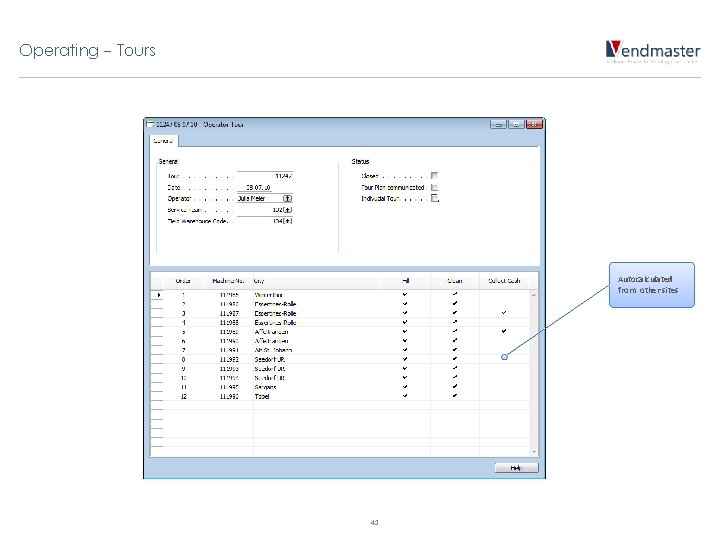Toggle the Clean checkmark for order 7
Viewport: 720px width, 540px height.
455,349
